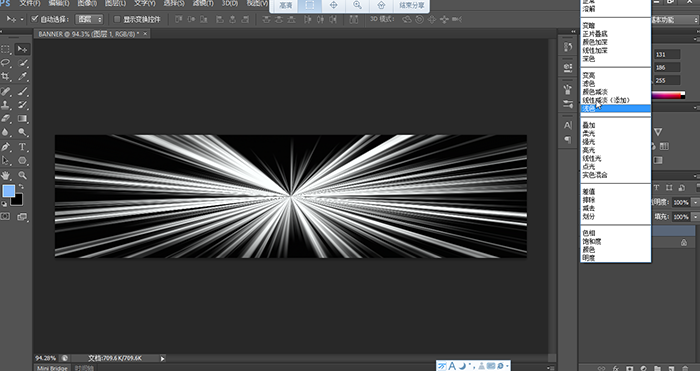Screen dimensions: 700x371
Task: Toggle the 显示变换控件 checkbox
Action: 117,19
